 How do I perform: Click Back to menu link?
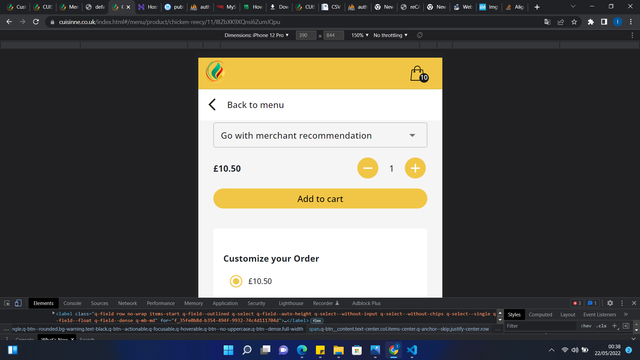pos(256,105)
